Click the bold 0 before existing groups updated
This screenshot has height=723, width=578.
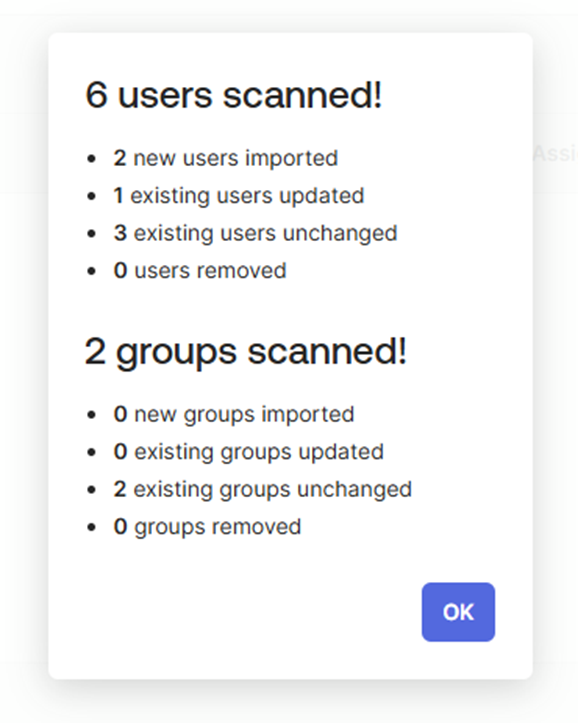[x=120, y=451]
